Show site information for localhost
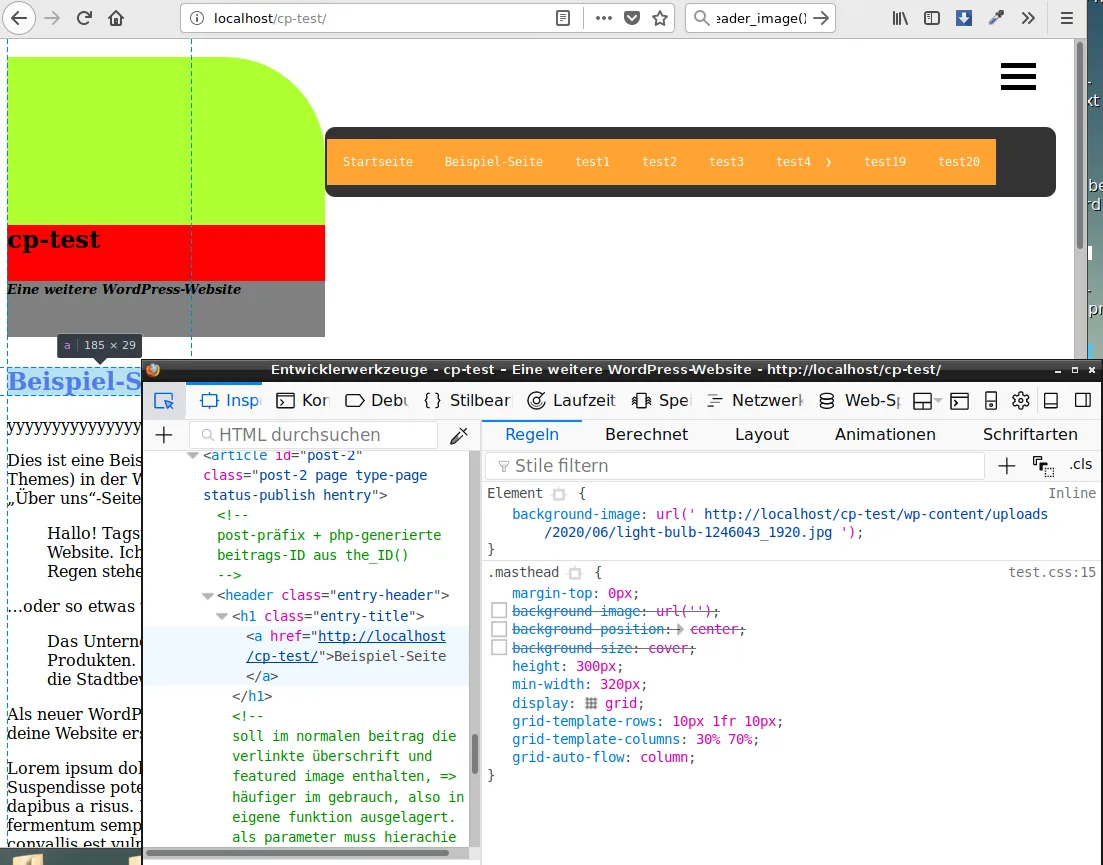The width and height of the screenshot is (1103, 865). point(198,18)
